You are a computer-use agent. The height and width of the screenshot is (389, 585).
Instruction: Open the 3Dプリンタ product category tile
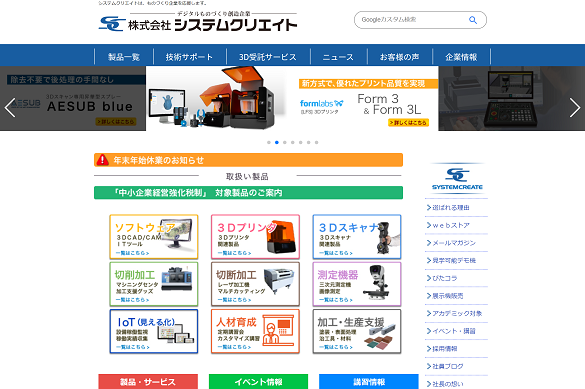tap(255, 237)
